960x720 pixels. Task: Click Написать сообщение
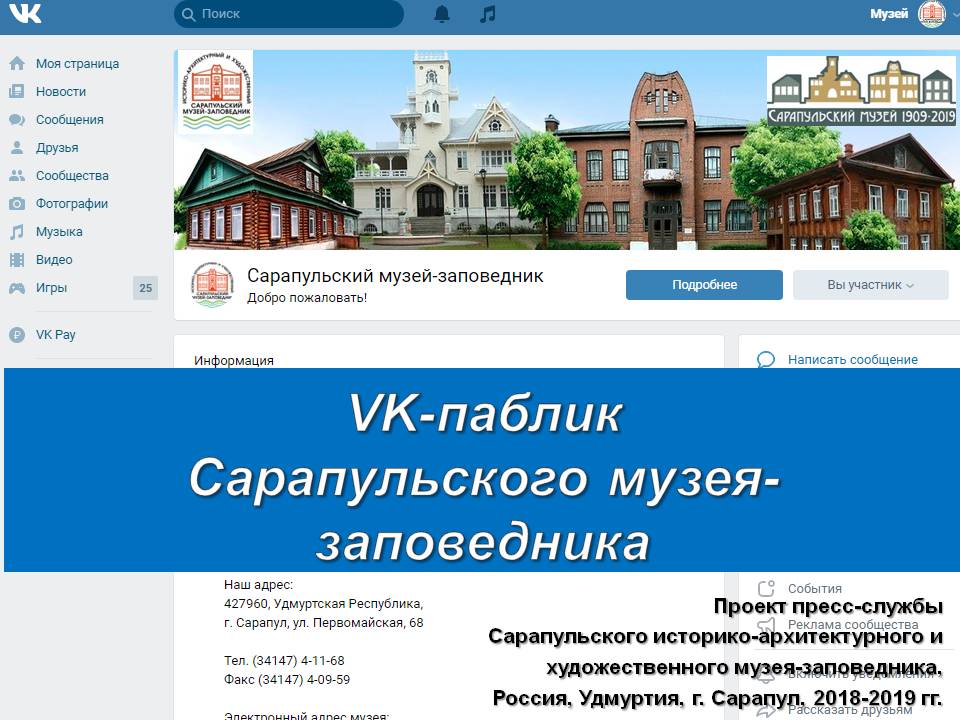(x=852, y=359)
